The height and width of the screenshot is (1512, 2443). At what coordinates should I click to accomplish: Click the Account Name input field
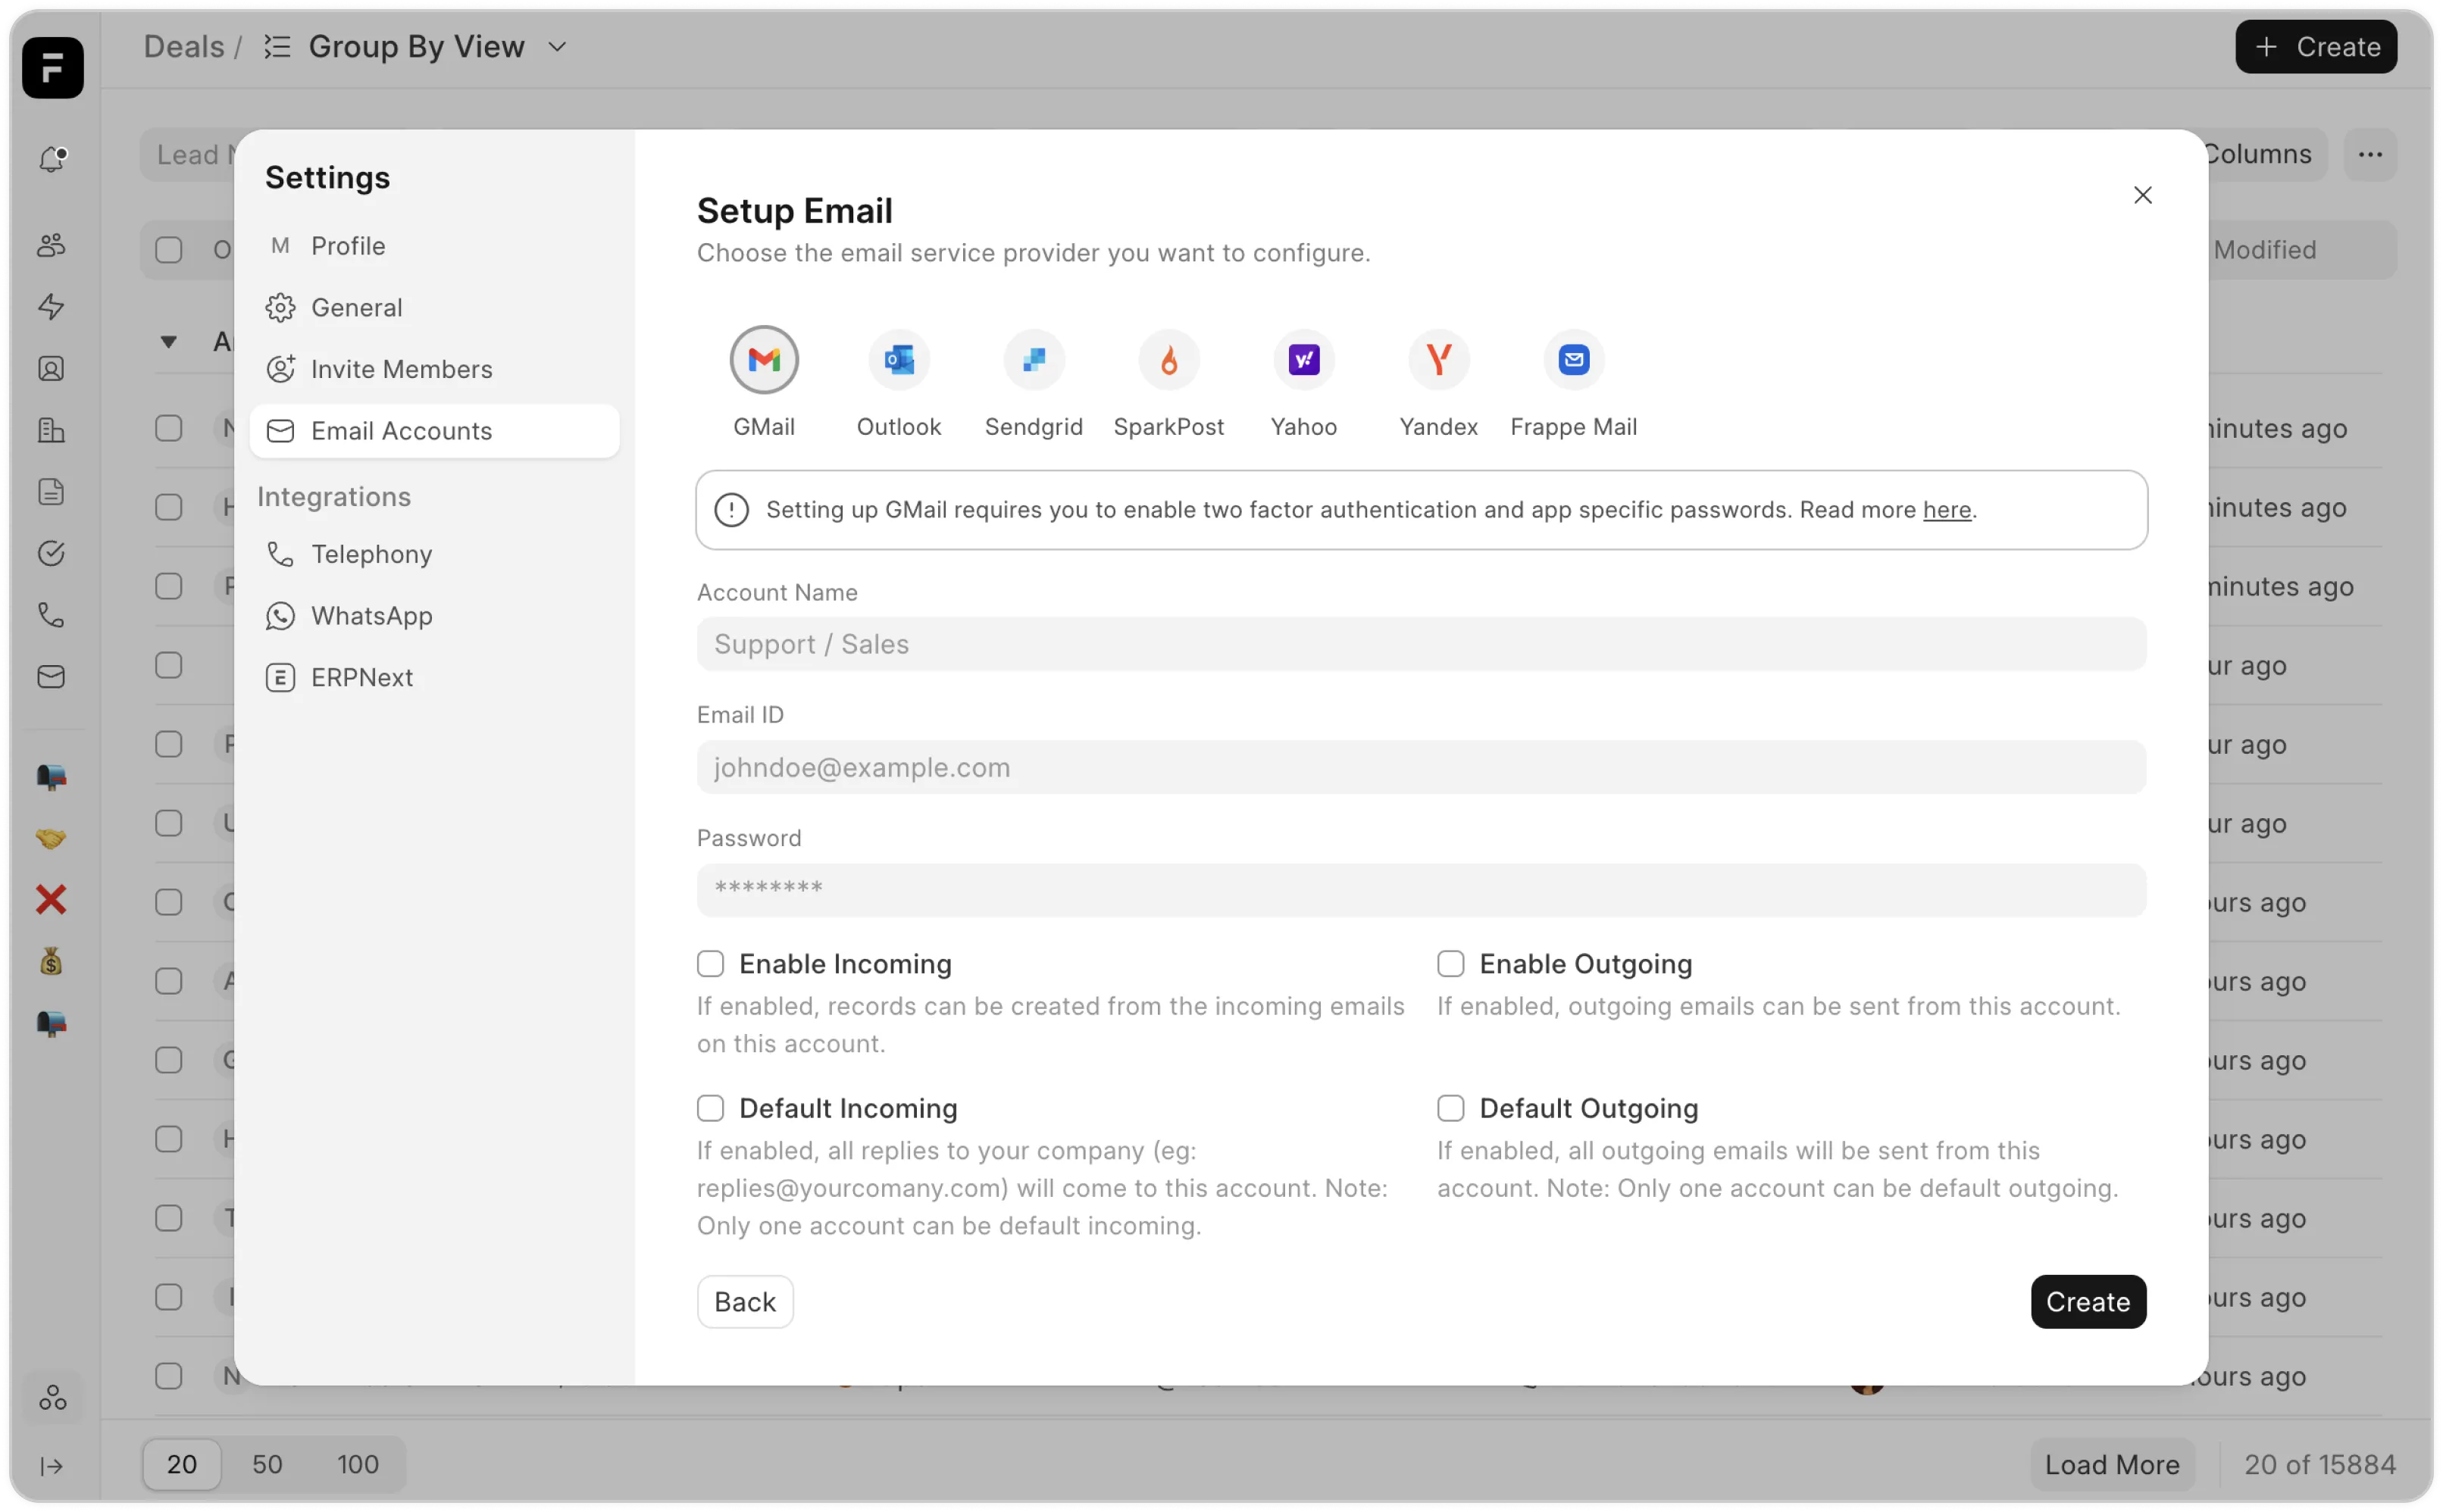pos(1420,644)
